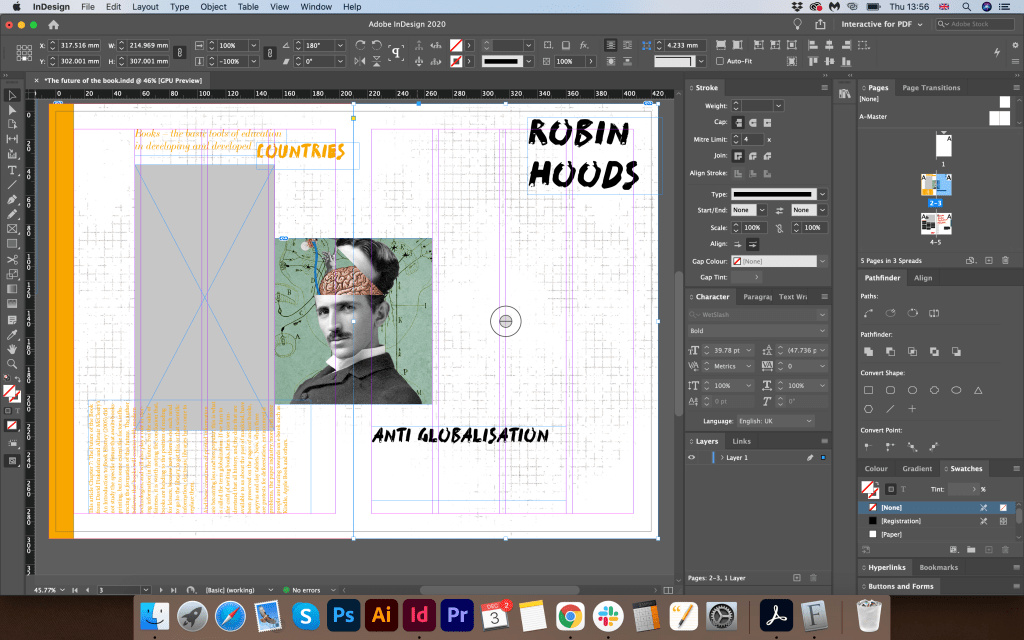Convert shape to ellipse in Pathfinder
1024x640 pixels.
pyautogui.click(x=956, y=390)
